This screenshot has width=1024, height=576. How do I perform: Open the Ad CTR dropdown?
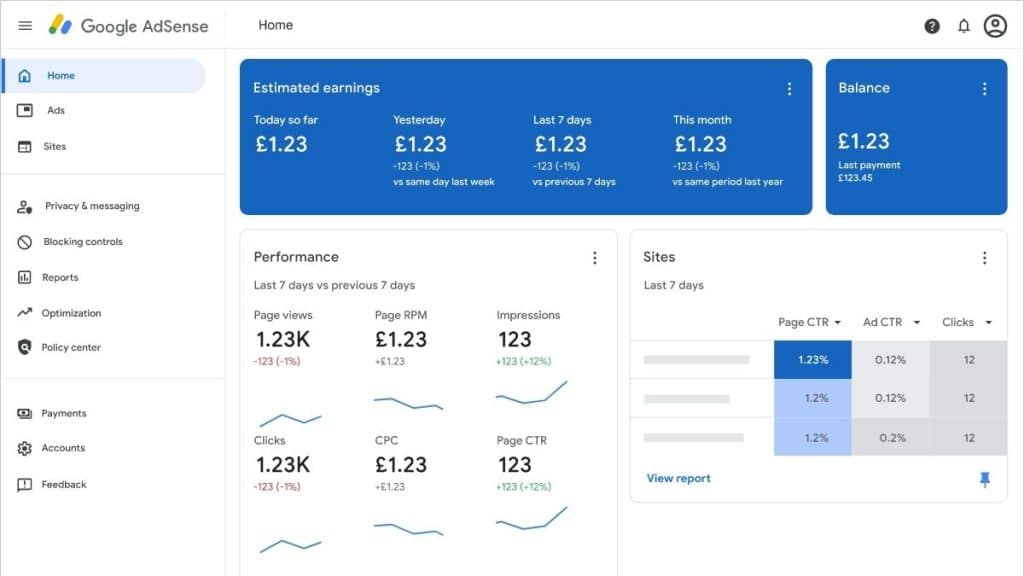point(890,322)
